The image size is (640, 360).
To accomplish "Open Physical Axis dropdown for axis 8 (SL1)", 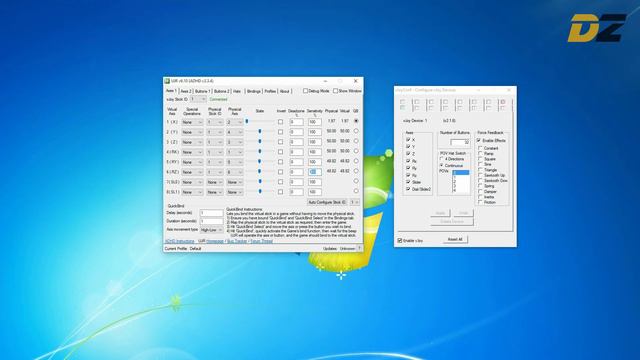I will coord(235,192).
